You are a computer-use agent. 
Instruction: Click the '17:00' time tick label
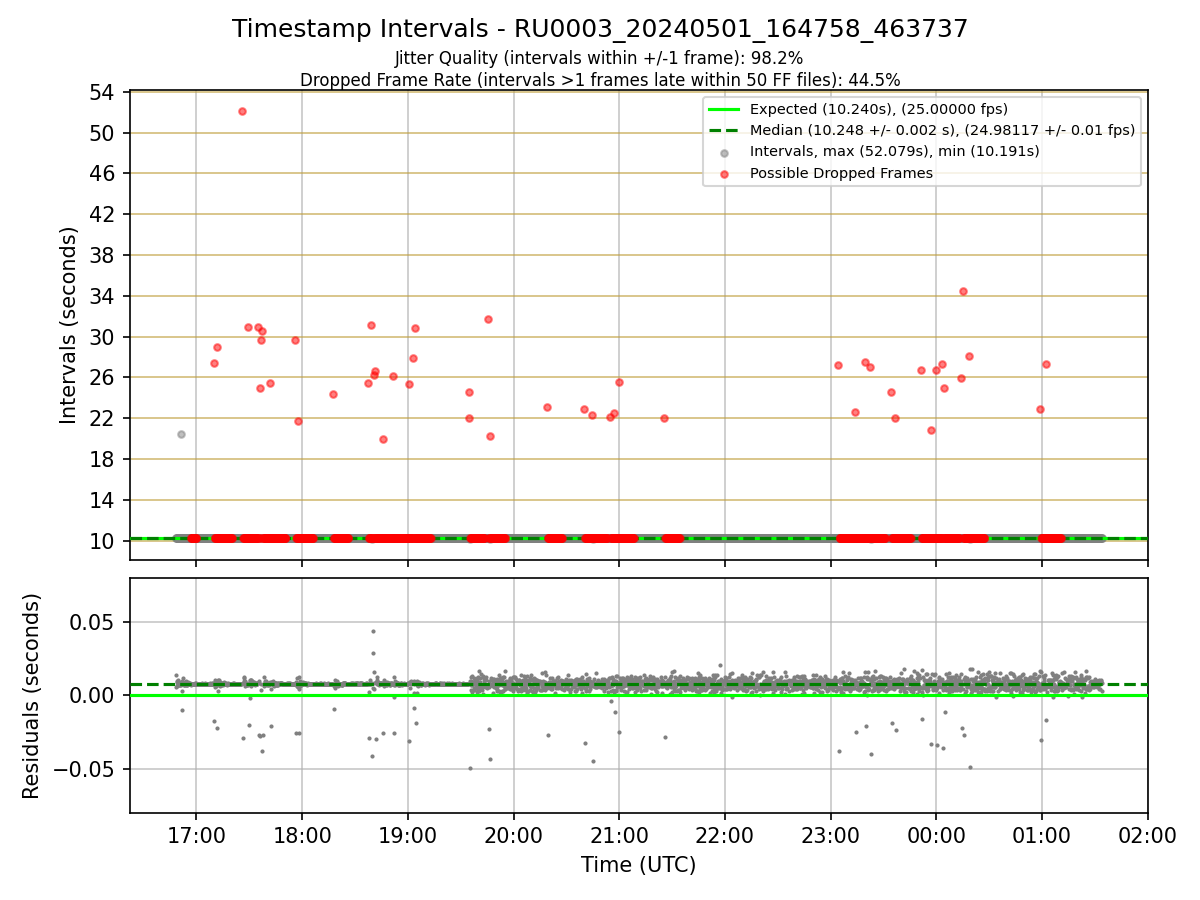pos(196,834)
